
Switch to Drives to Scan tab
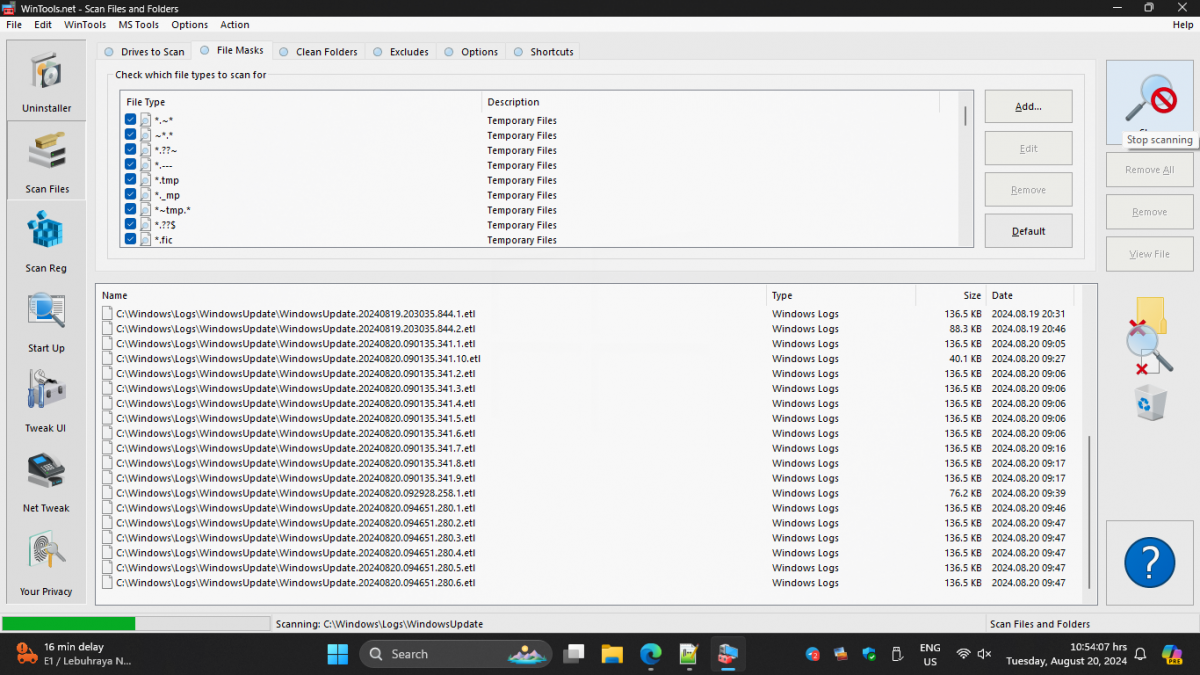tap(145, 52)
